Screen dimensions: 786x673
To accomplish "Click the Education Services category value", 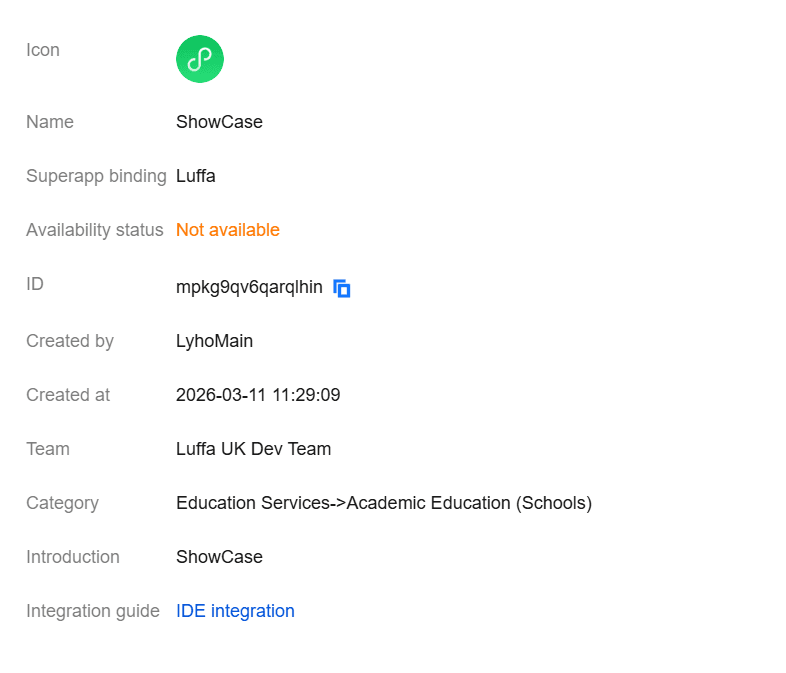I will click(384, 503).
